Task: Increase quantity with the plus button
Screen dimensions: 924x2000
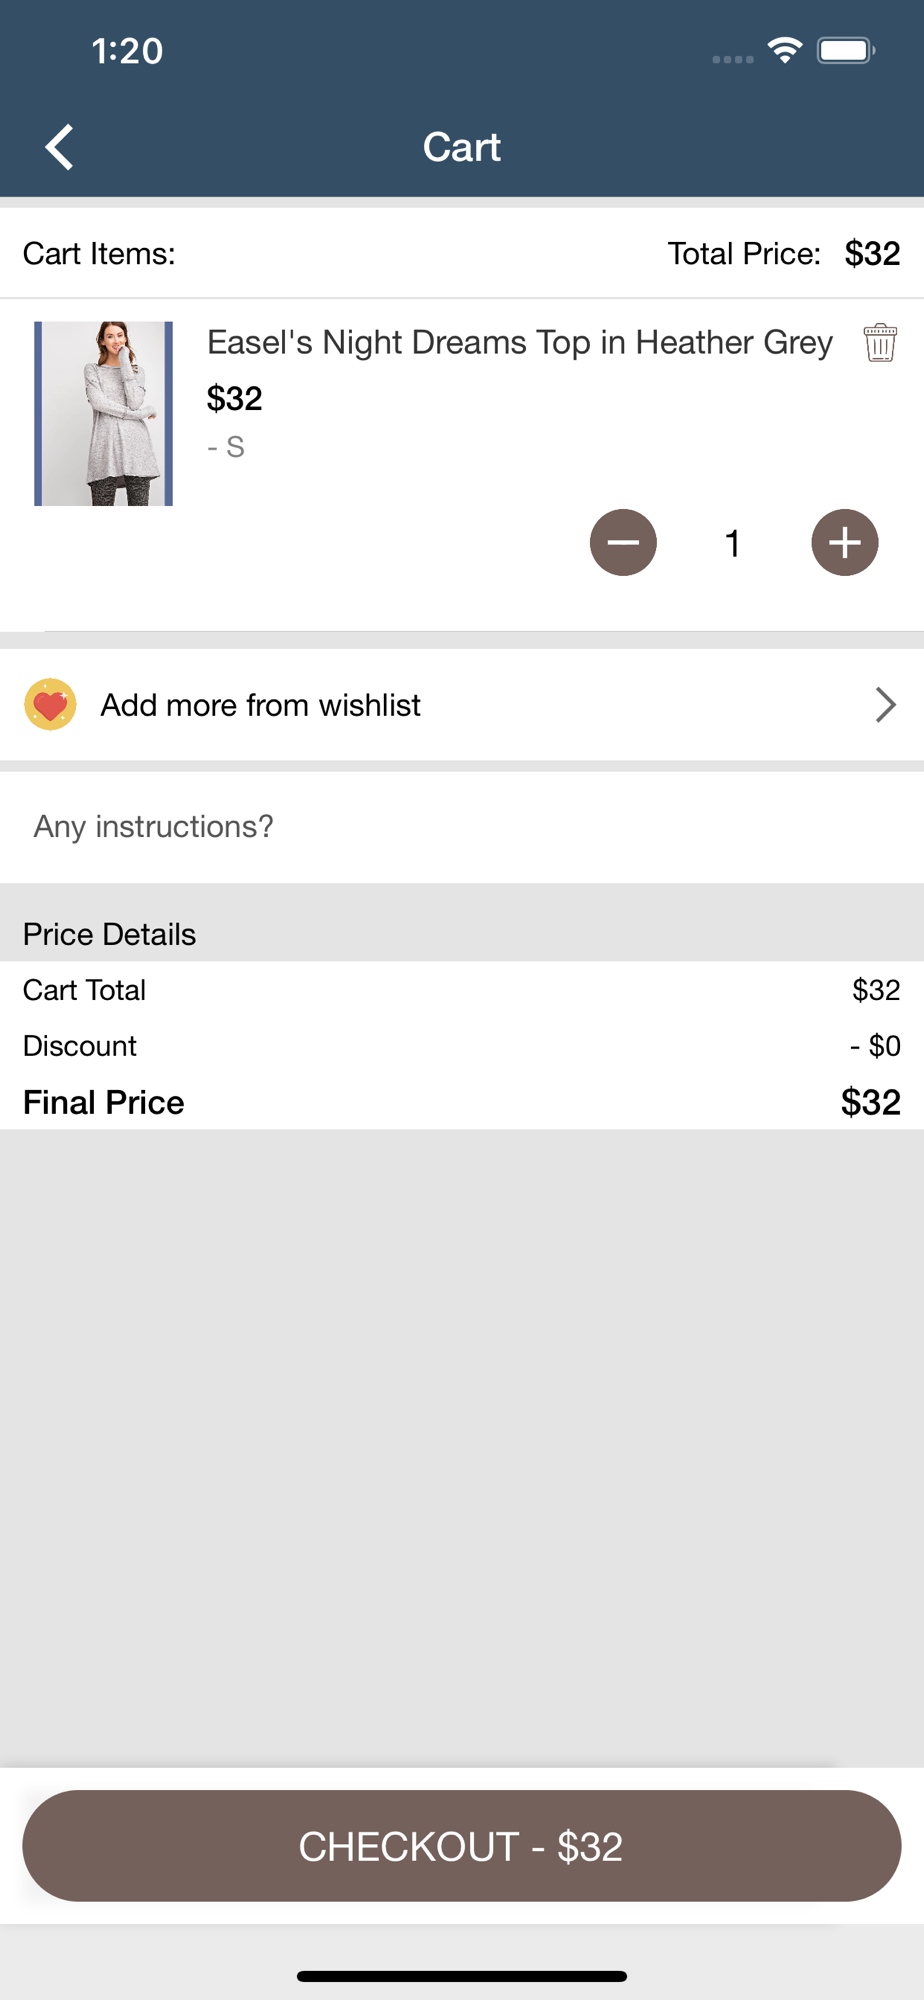Action: [845, 543]
